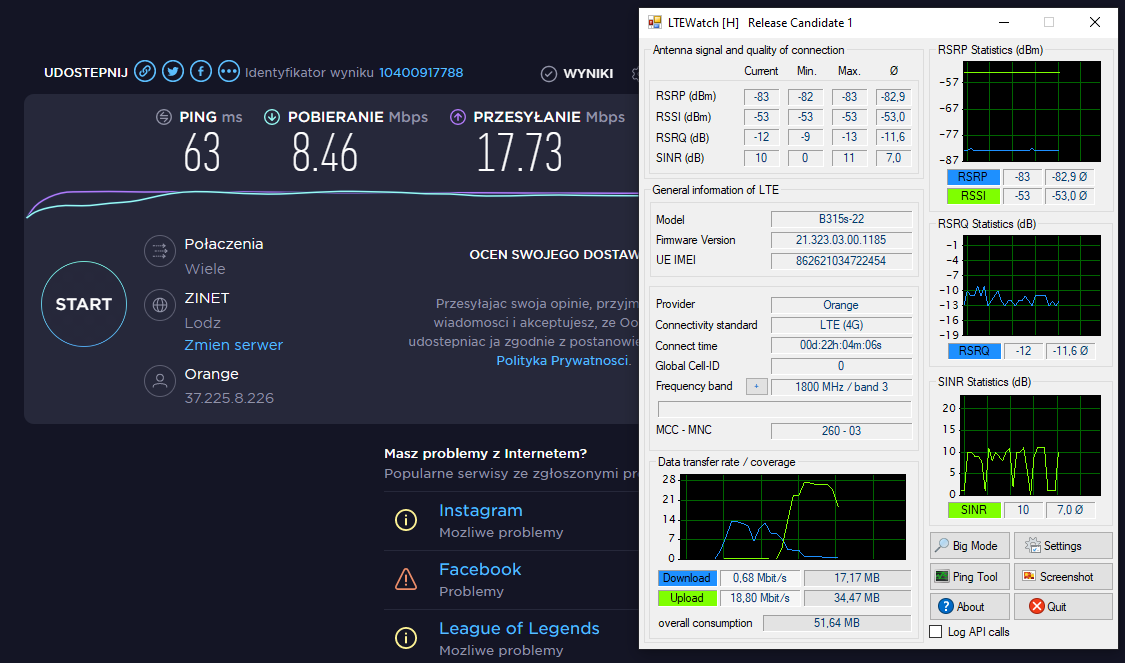
Task: Open the Zmien serwer link
Action: (x=234, y=345)
